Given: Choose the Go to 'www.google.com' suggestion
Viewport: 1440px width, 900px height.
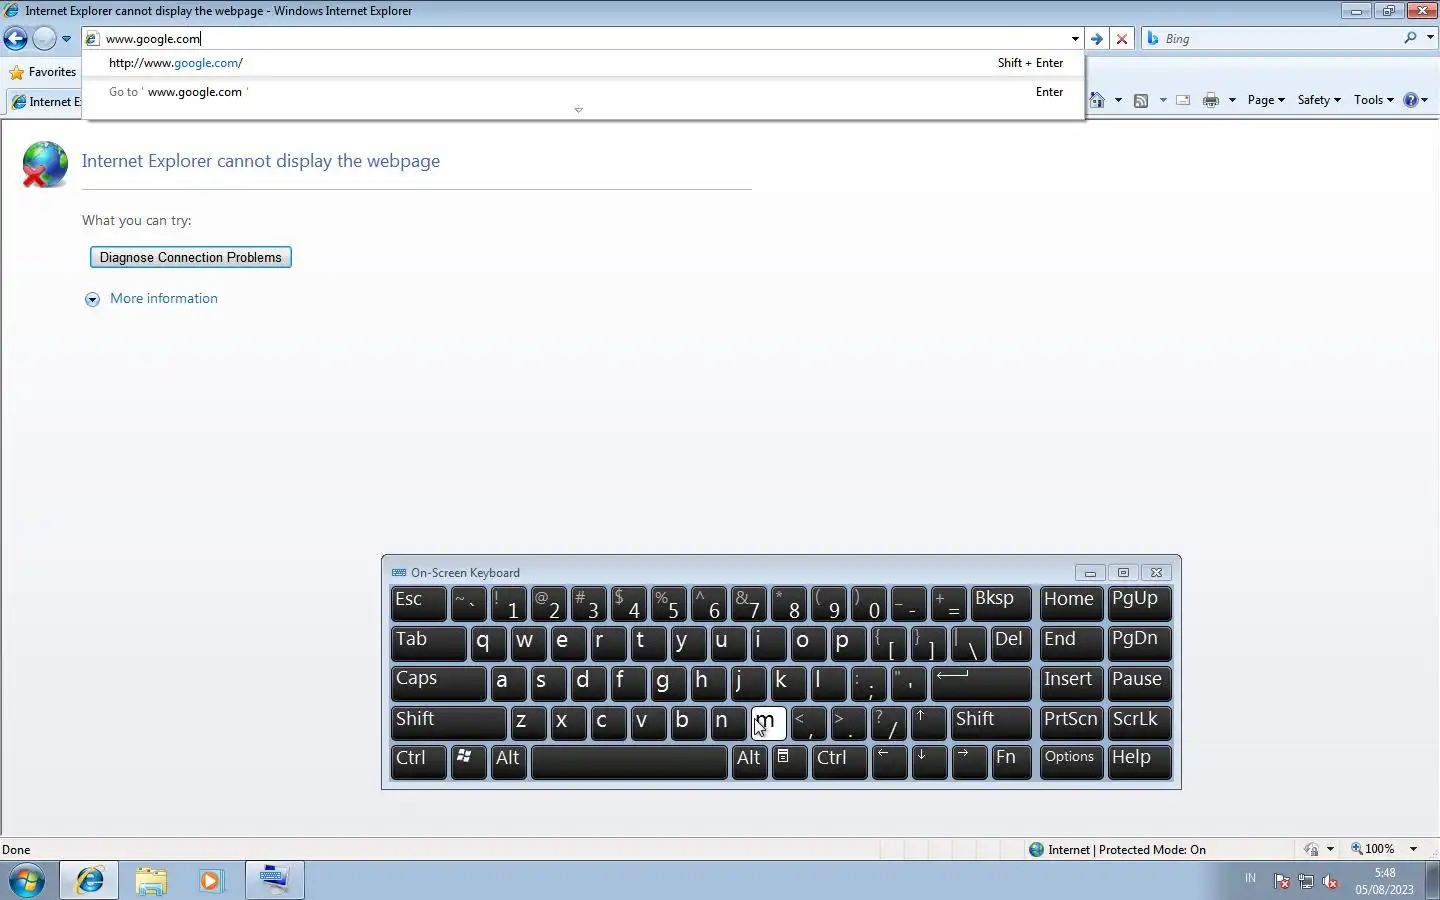Looking at the screenshot, I should (584, 92).
